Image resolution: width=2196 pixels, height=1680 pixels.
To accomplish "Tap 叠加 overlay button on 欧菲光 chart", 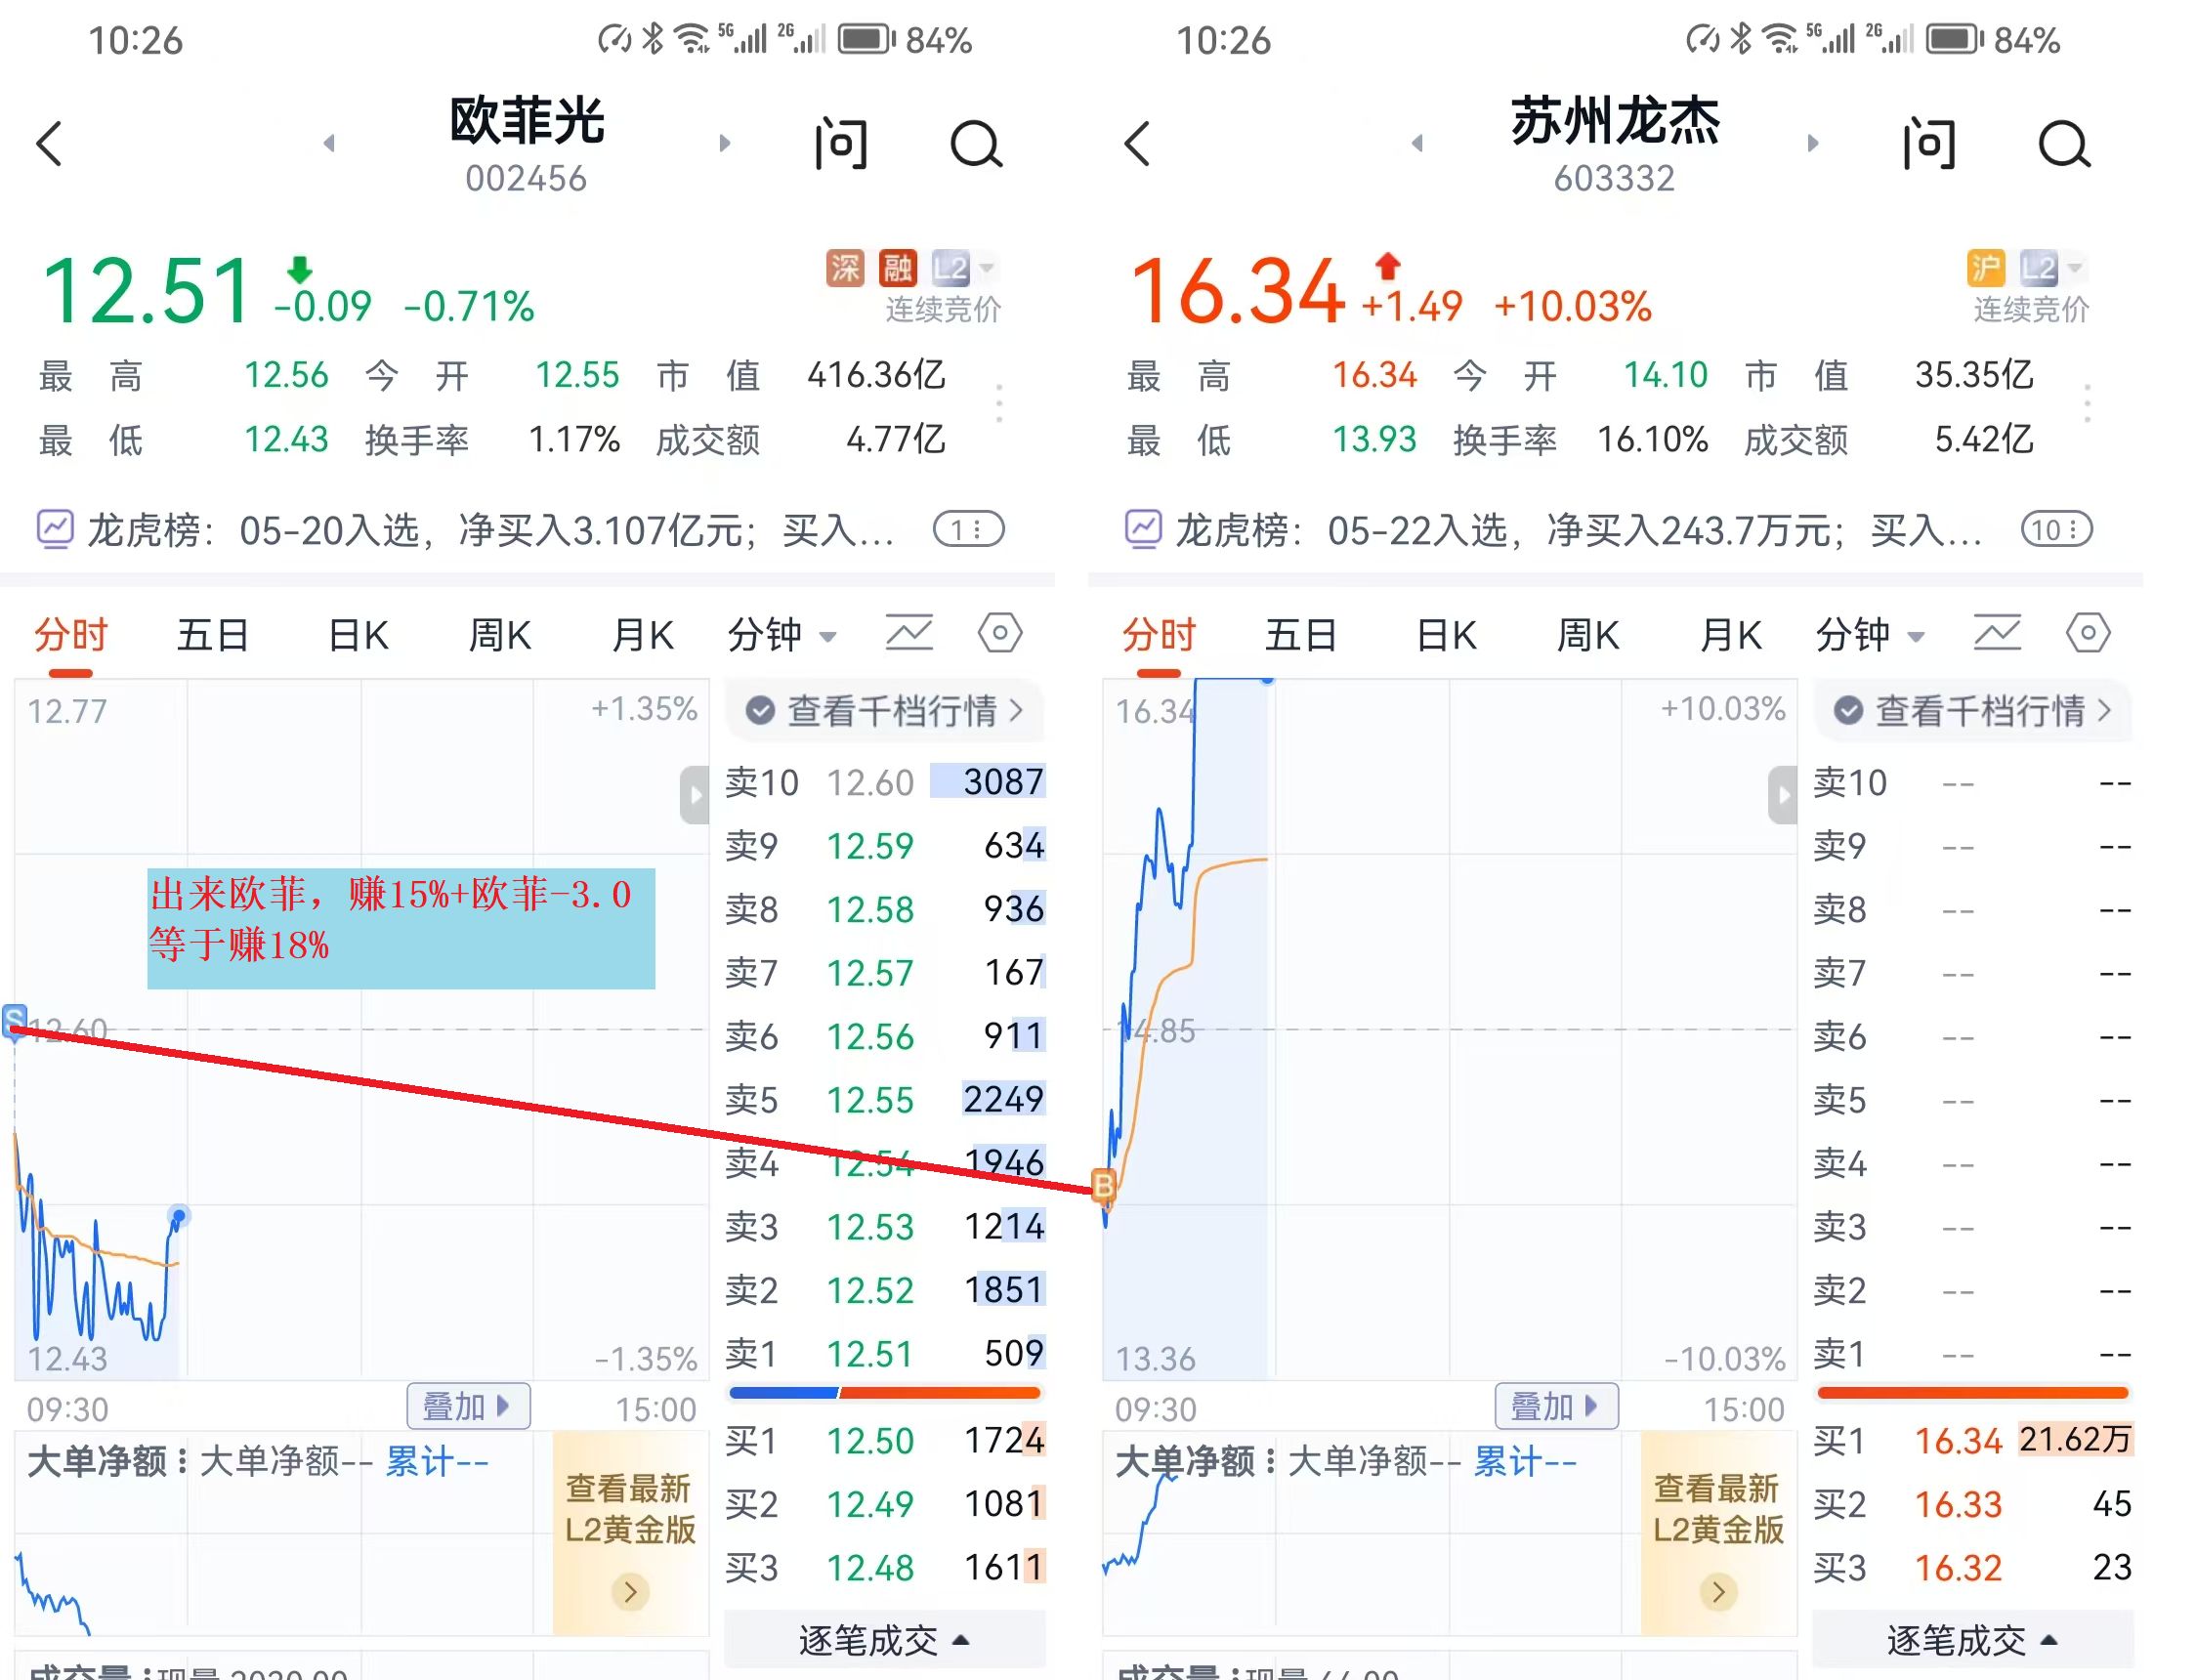I will click(x=468, y=1407).
